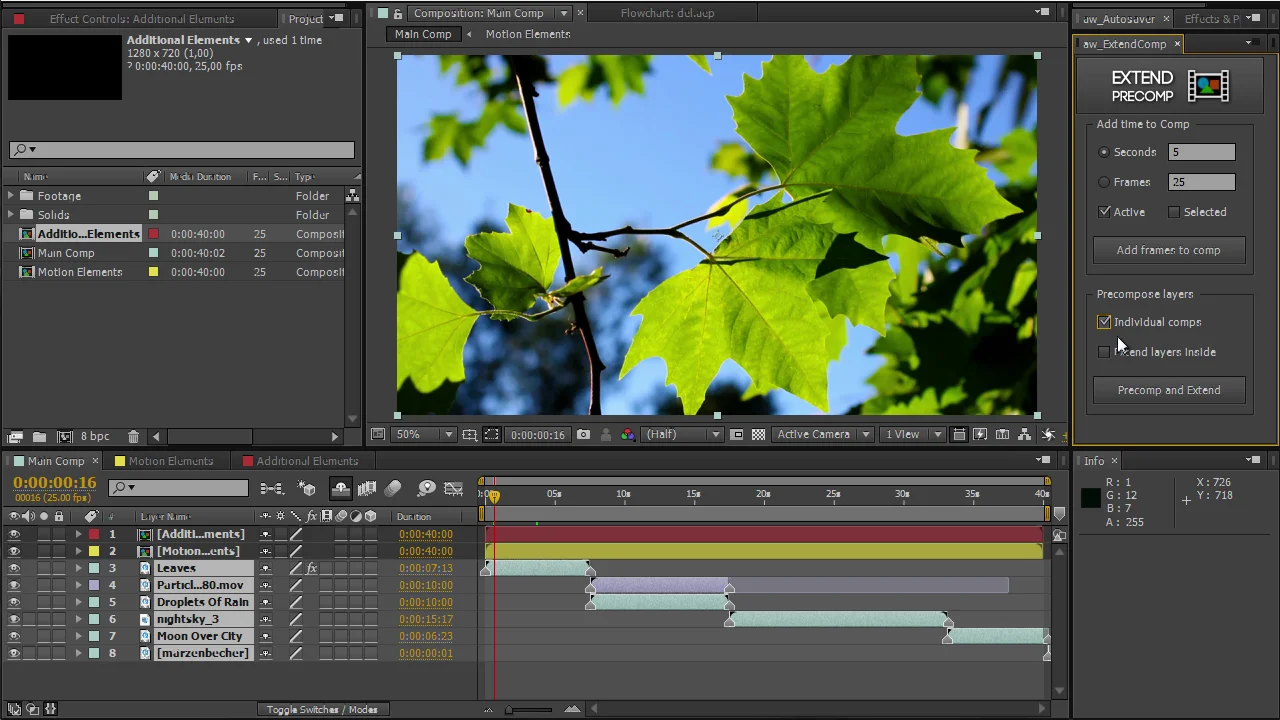This screenshot has width=1280, height=720.
Task: Toggle Draft 3D icon in timeline
Action: click(x=307, y=488)
